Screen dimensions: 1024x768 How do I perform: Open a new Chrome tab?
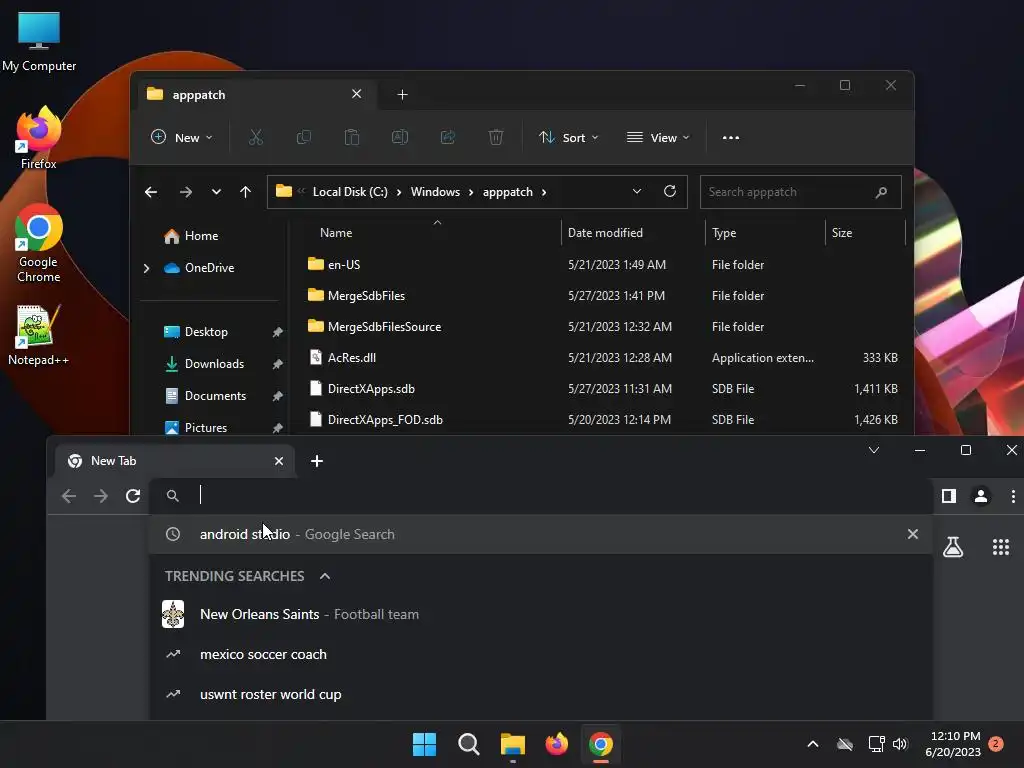317,461
